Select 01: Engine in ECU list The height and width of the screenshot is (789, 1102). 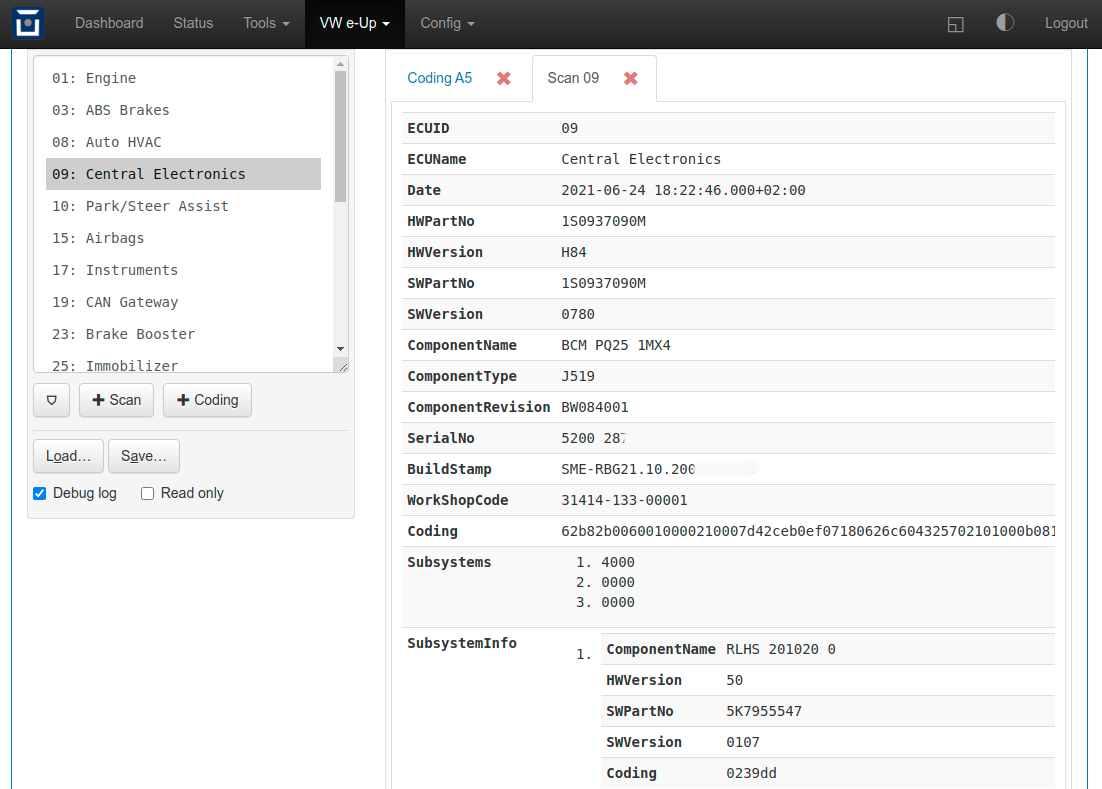pyautogui.click(x=183, y=78)
